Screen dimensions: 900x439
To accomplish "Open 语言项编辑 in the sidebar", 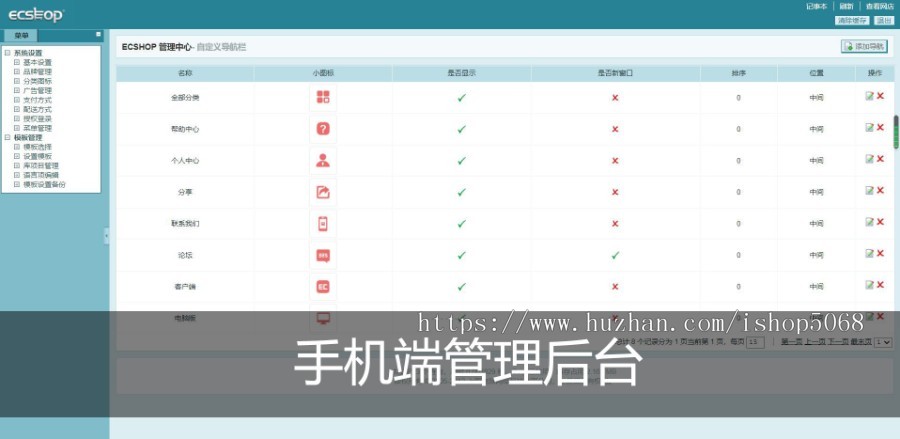I will [41, 175].
